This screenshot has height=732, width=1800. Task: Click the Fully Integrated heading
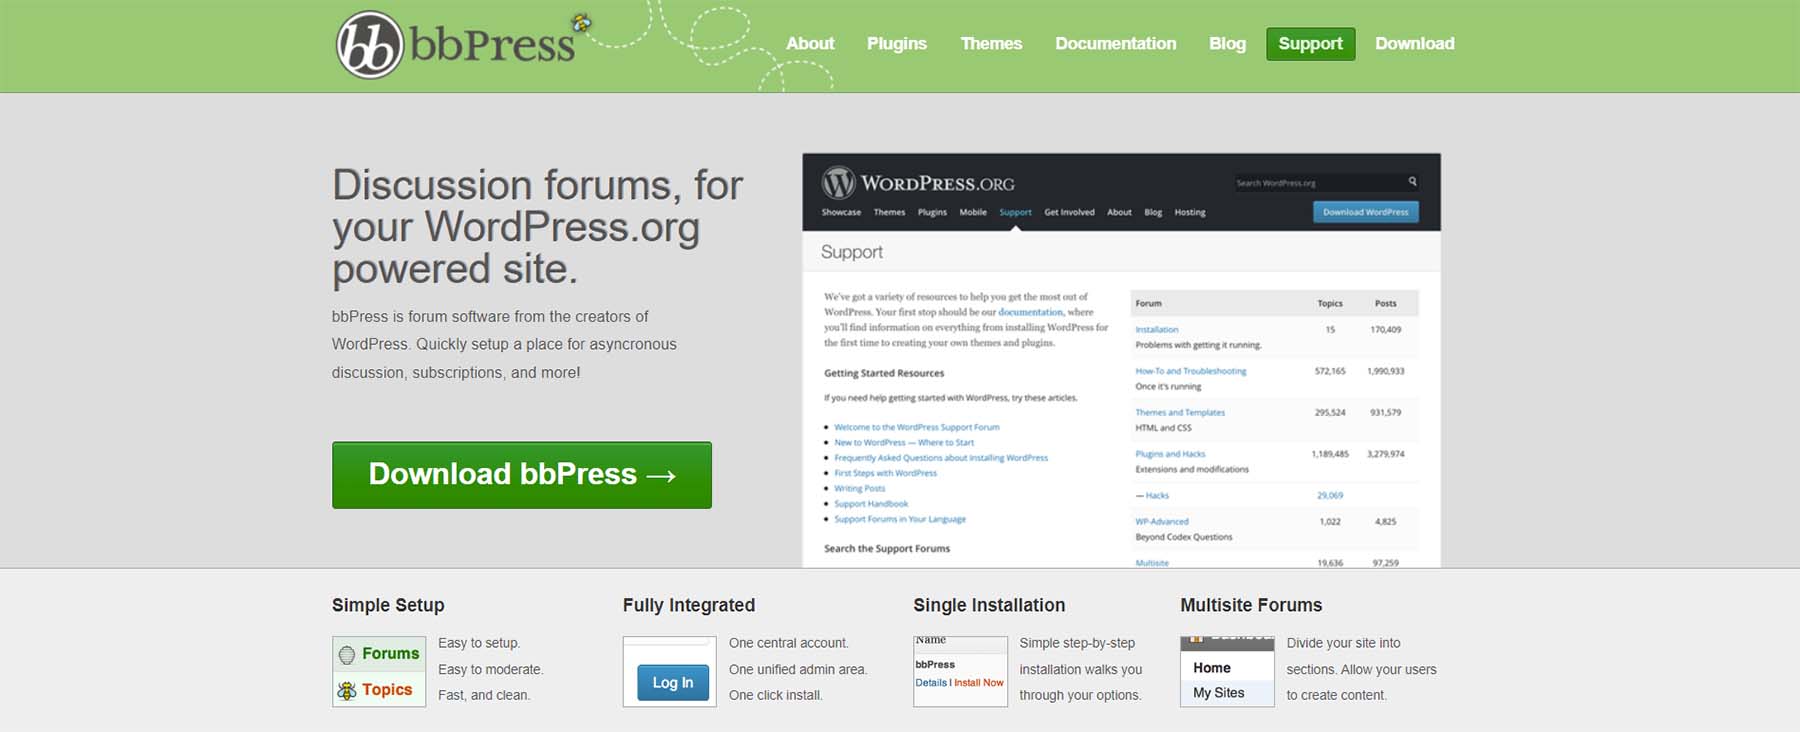[689, 605]
